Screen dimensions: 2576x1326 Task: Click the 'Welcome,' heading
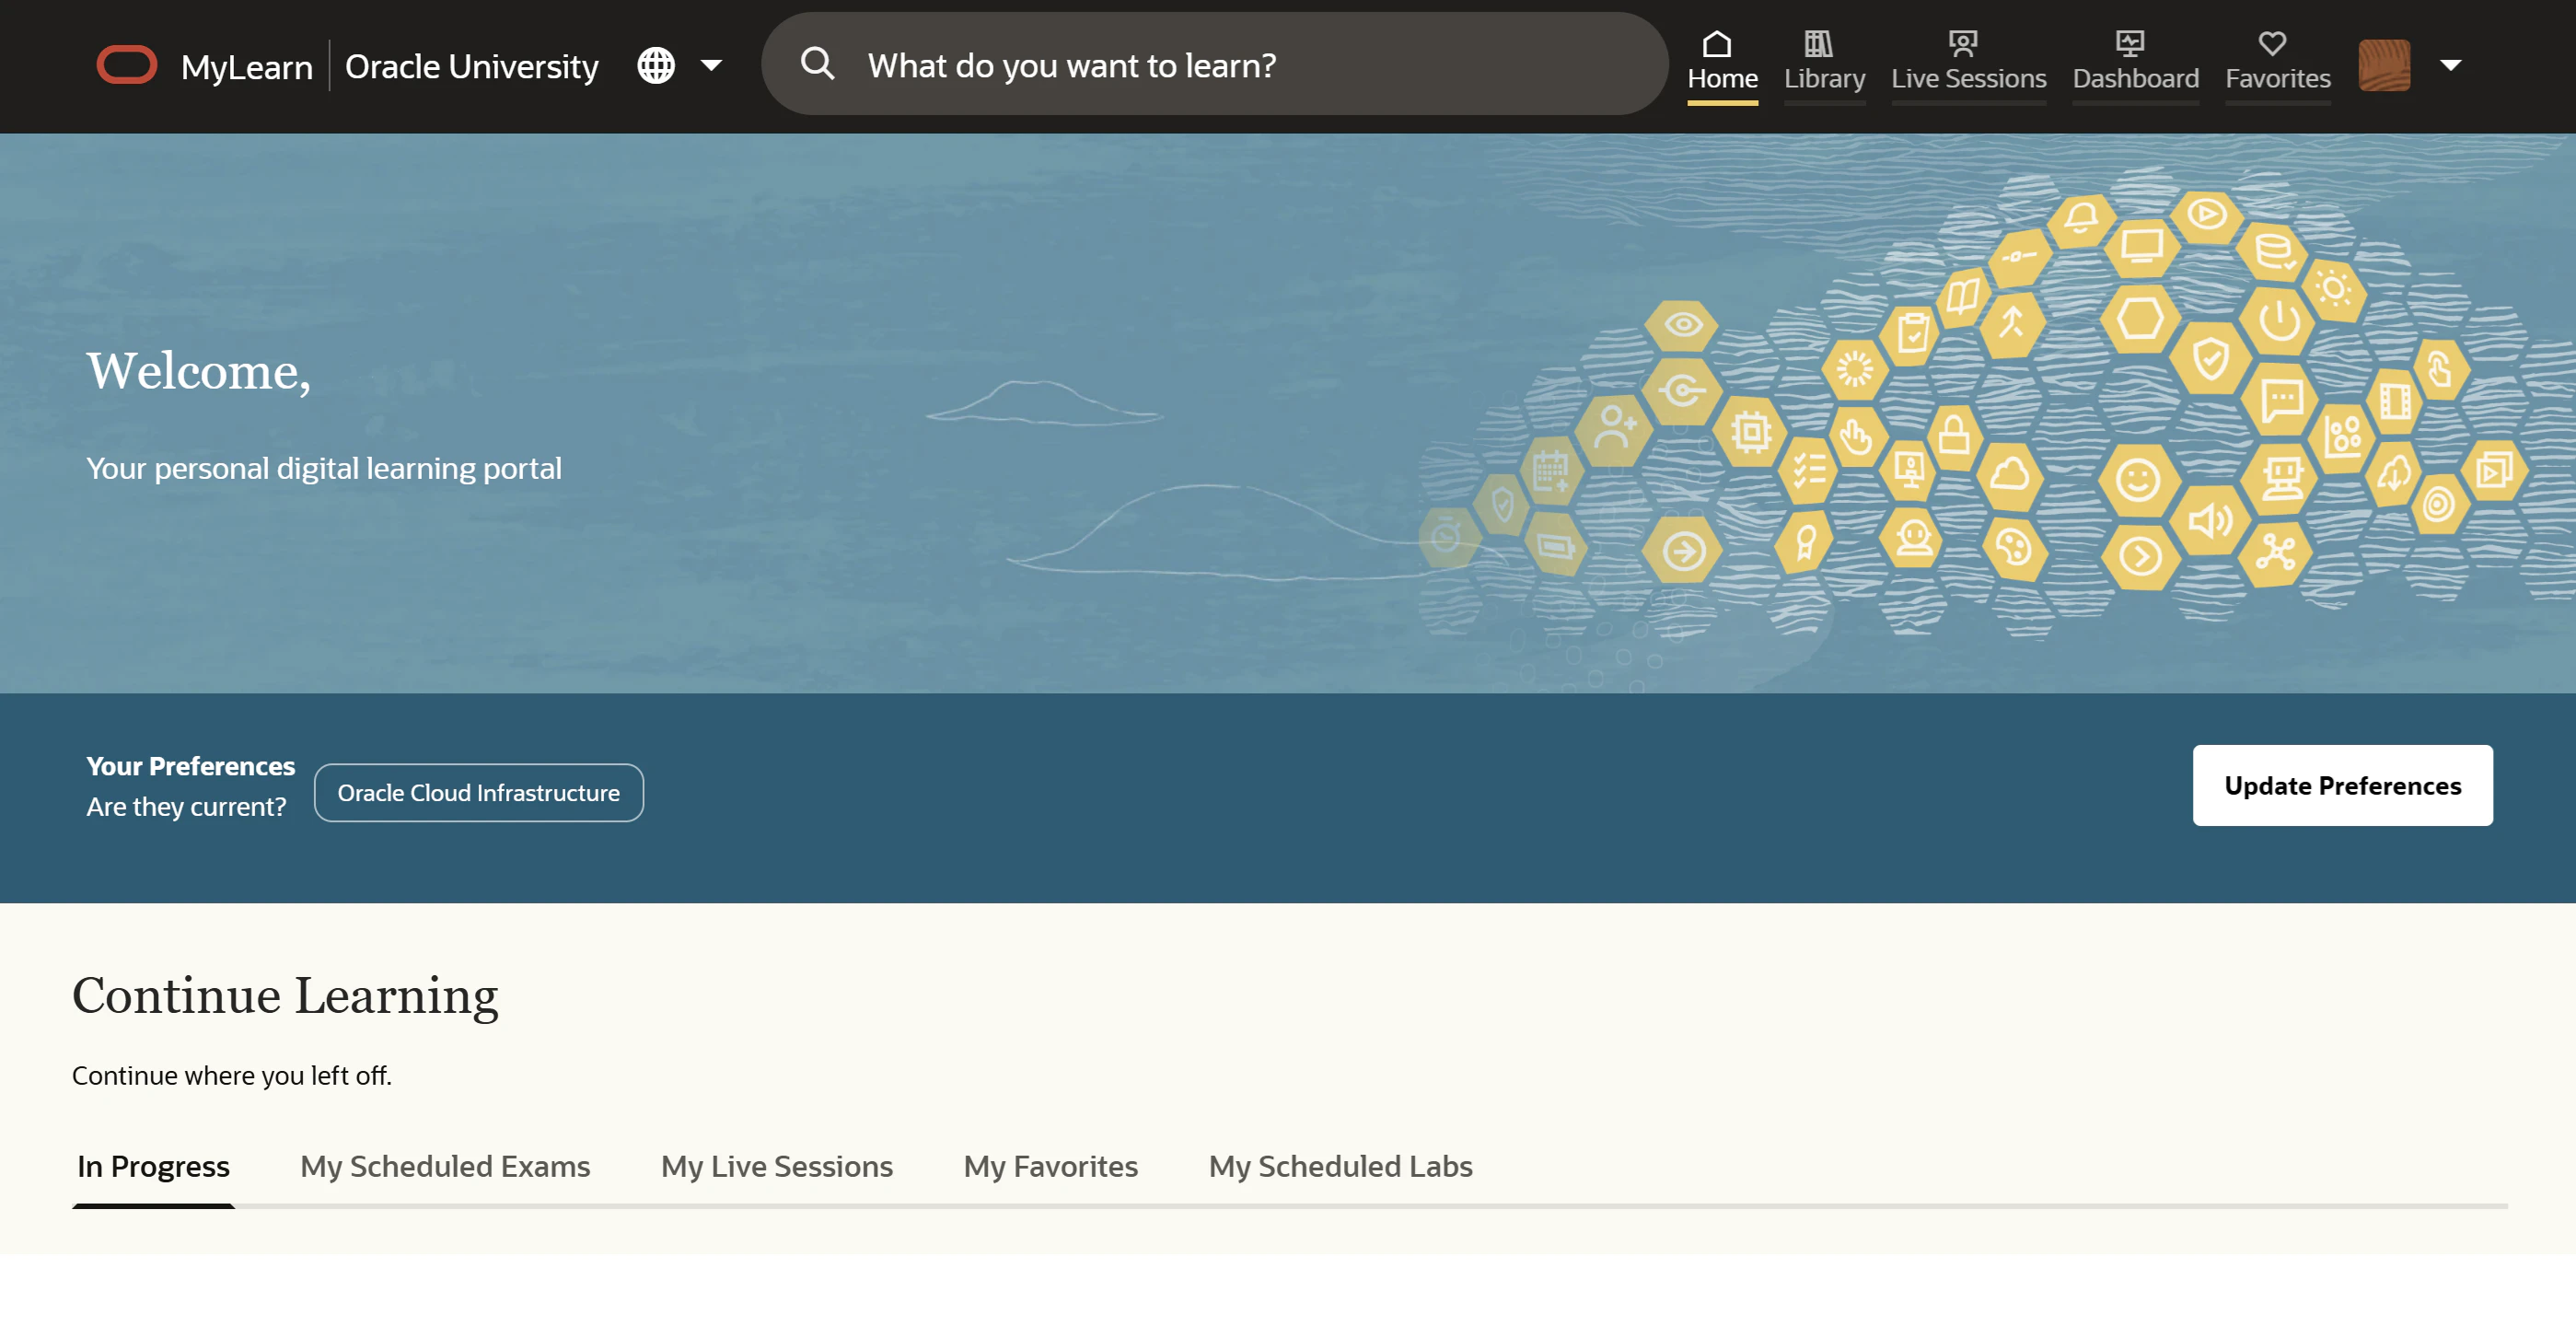[x=199, y=372]
